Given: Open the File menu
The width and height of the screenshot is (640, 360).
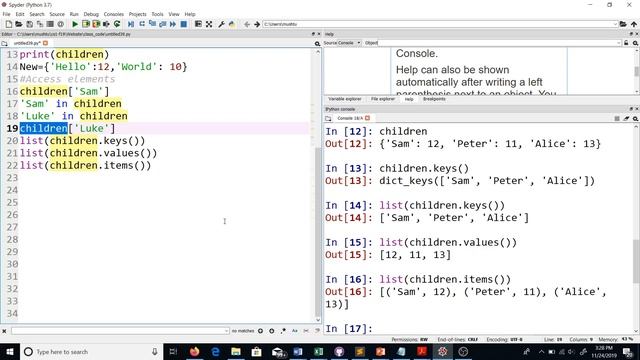Looking at the screenshot, I should [7, 14].
